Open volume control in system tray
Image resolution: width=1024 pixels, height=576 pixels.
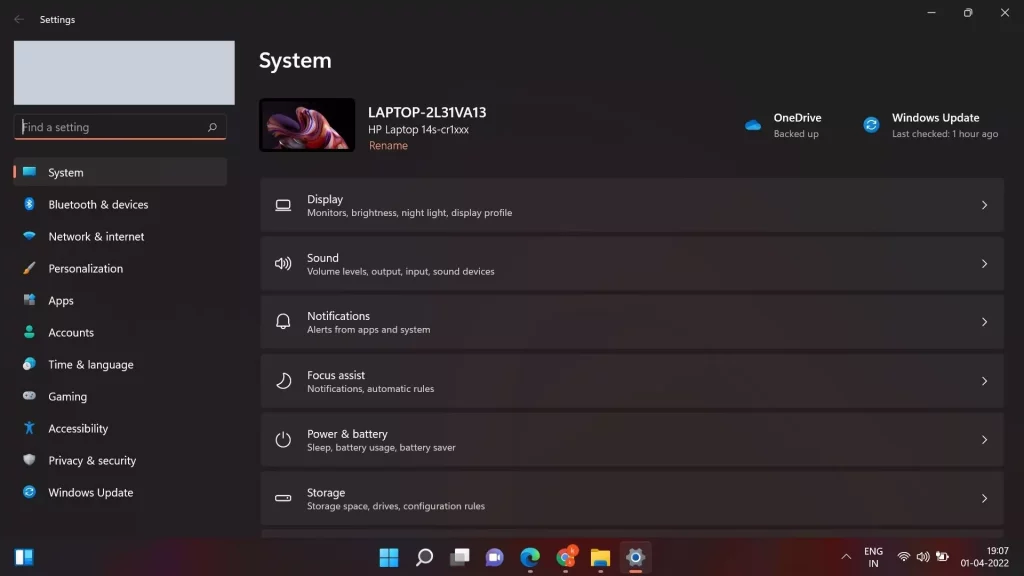(923, 557)
